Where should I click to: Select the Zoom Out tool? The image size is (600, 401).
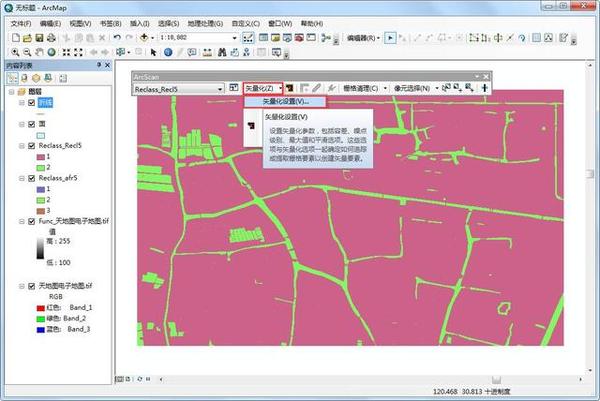pos(27,52)
